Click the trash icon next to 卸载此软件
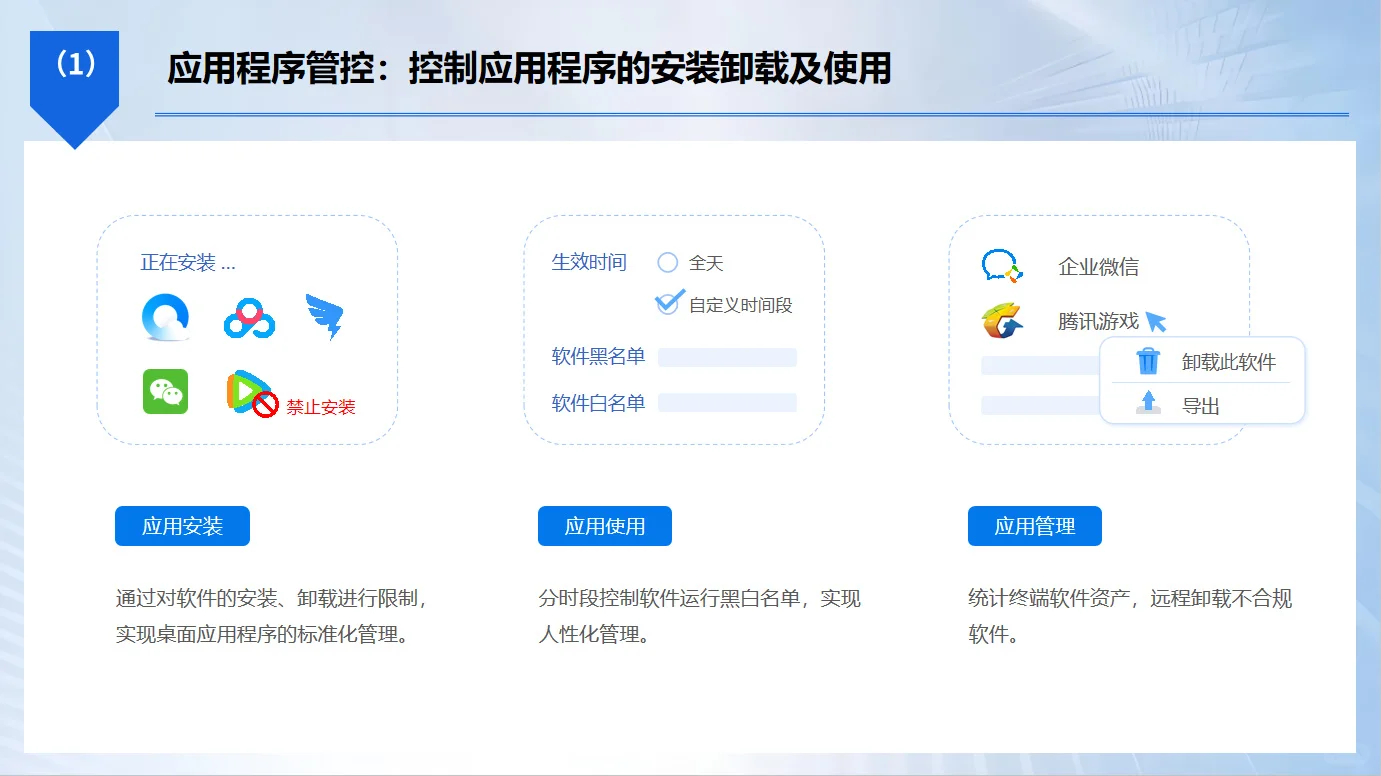Screen dimensions: 1381x776 tap(1146, 362)
